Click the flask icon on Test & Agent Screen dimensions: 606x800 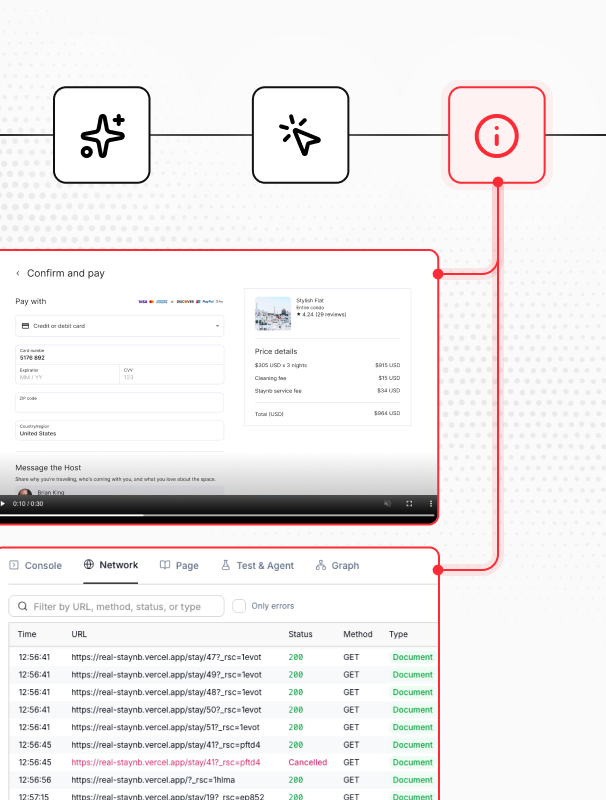coord(225,565)
